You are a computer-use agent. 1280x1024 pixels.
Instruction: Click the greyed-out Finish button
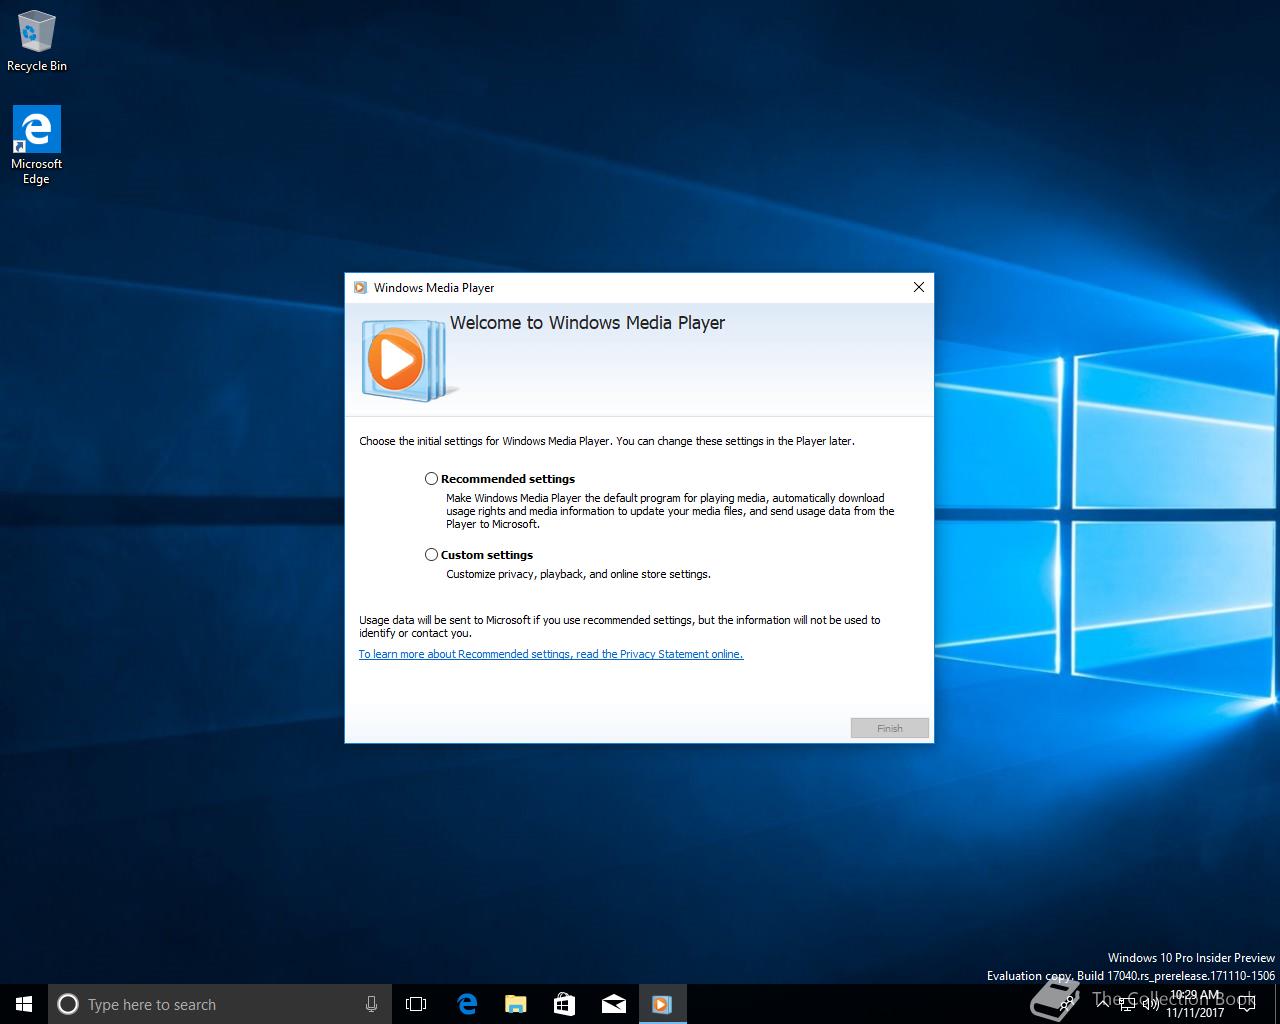pos(890,728)
